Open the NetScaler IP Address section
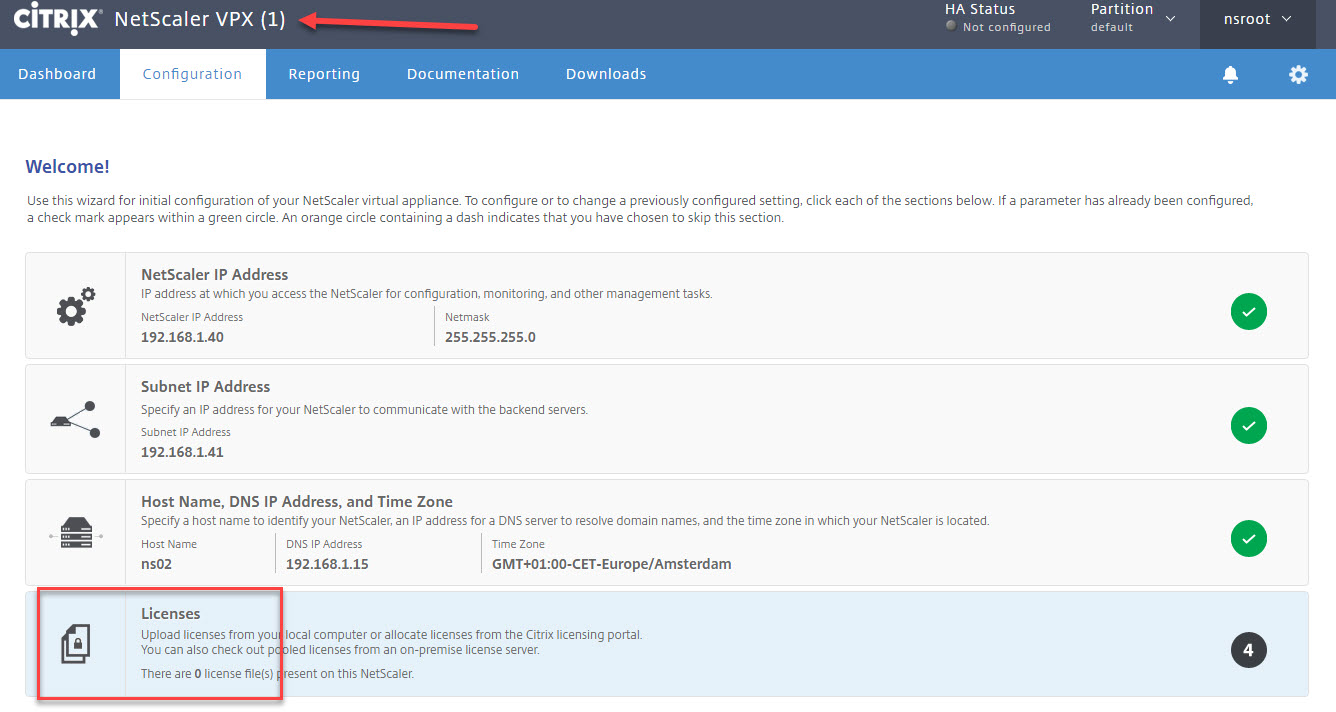The width and height of the screenshot is (1336, 712). tap(667, 306)
